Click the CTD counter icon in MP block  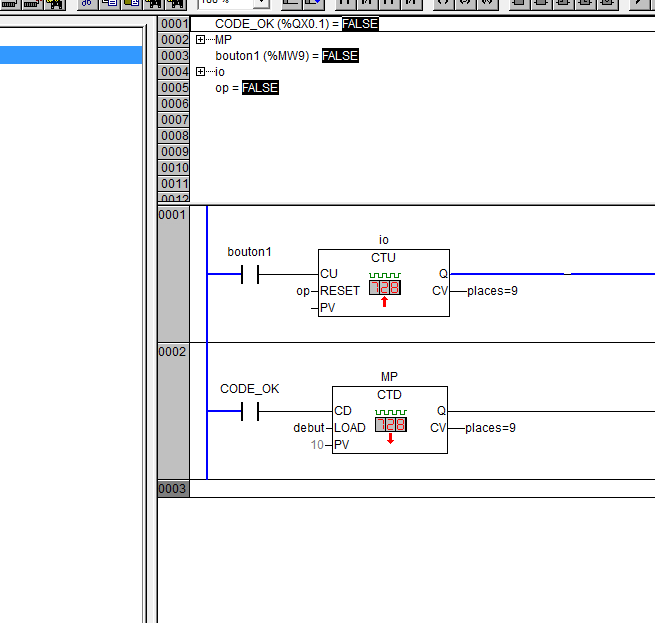pyautogui.click(x=390, y=424)
